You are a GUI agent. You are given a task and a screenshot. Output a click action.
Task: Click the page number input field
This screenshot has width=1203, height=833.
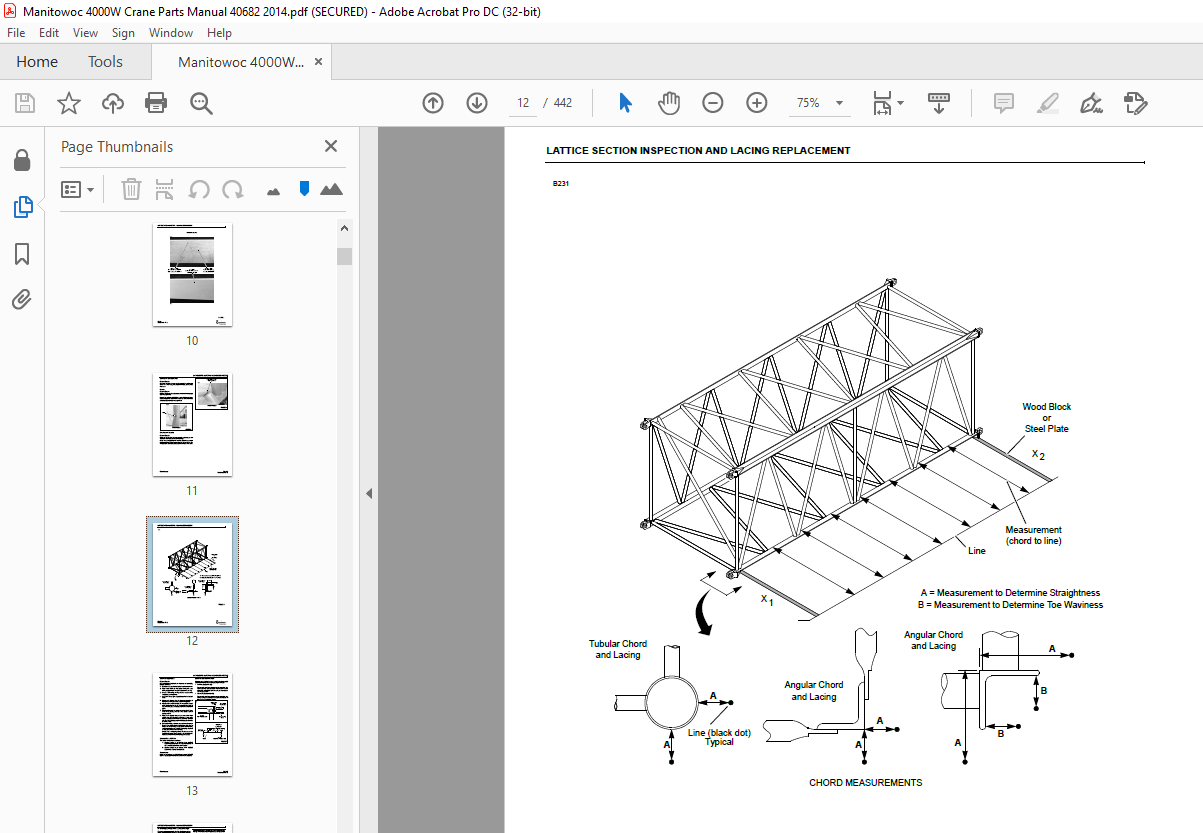pyautogui.click(x=523, y=103)
